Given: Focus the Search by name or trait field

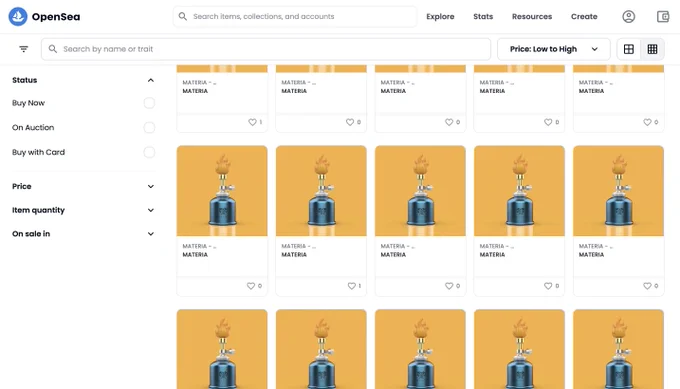Looking at the screenshot, I should tap(266, 49).
